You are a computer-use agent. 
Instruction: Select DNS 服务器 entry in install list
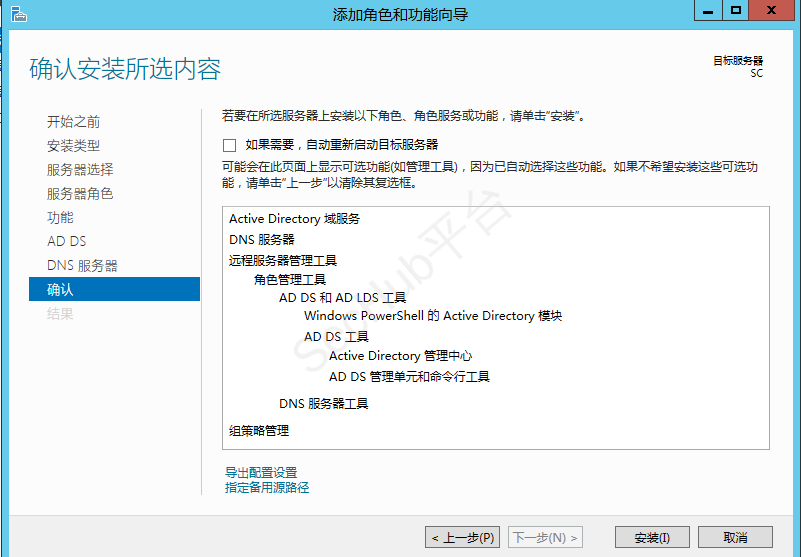[x=262, y=240]
